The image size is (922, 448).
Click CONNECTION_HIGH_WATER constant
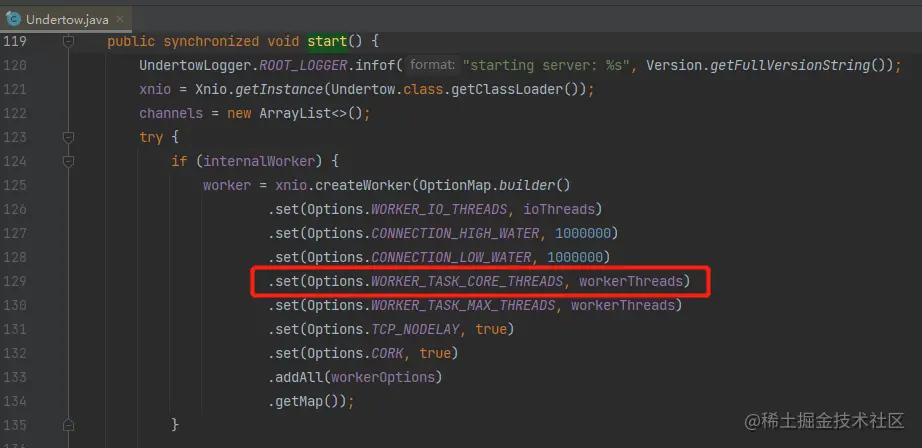click(455, 234)
